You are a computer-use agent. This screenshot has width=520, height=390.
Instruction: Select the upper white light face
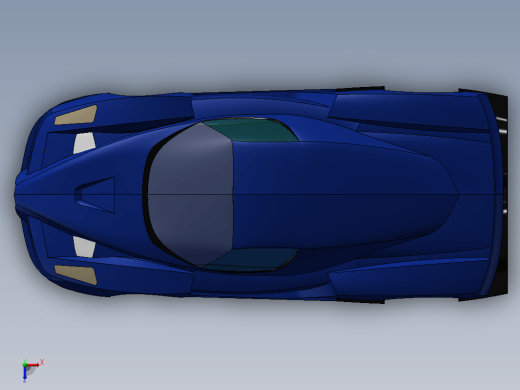point(84,143)
